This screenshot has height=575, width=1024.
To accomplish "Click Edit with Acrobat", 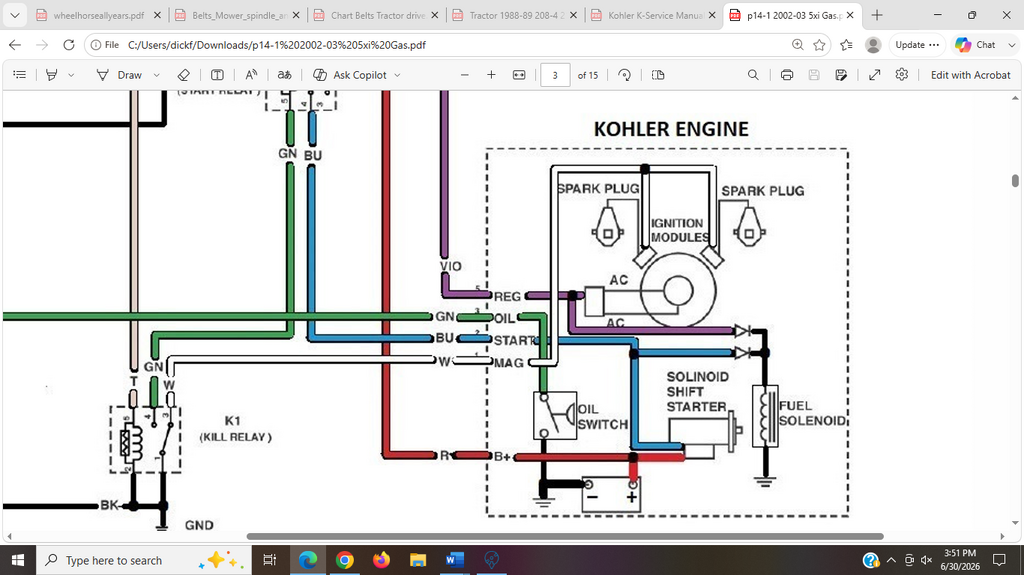I will click(970, 75).
